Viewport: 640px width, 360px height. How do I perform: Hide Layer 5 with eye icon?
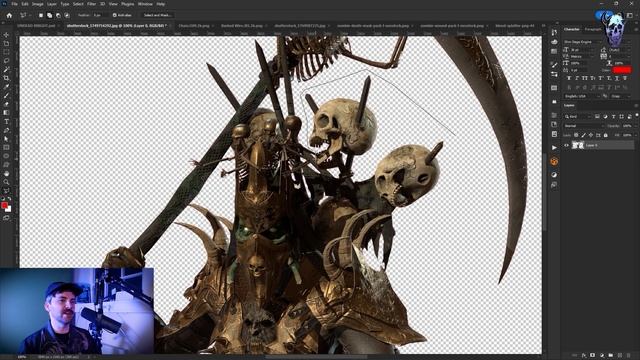coord(566,145)
